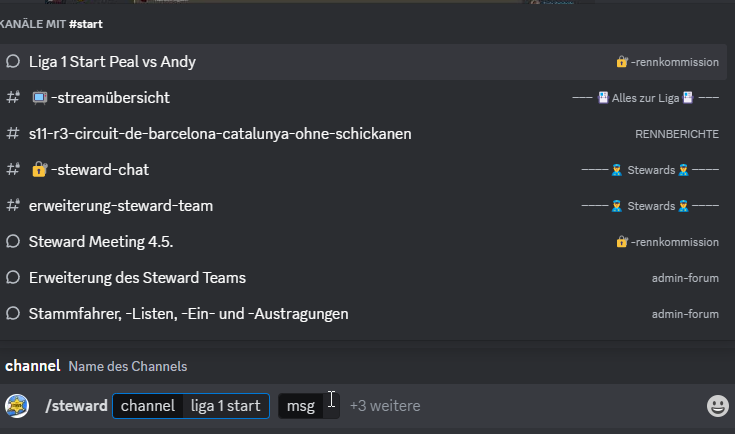Select the Stammfahrer, -Listen thread entry

point(188,314)
